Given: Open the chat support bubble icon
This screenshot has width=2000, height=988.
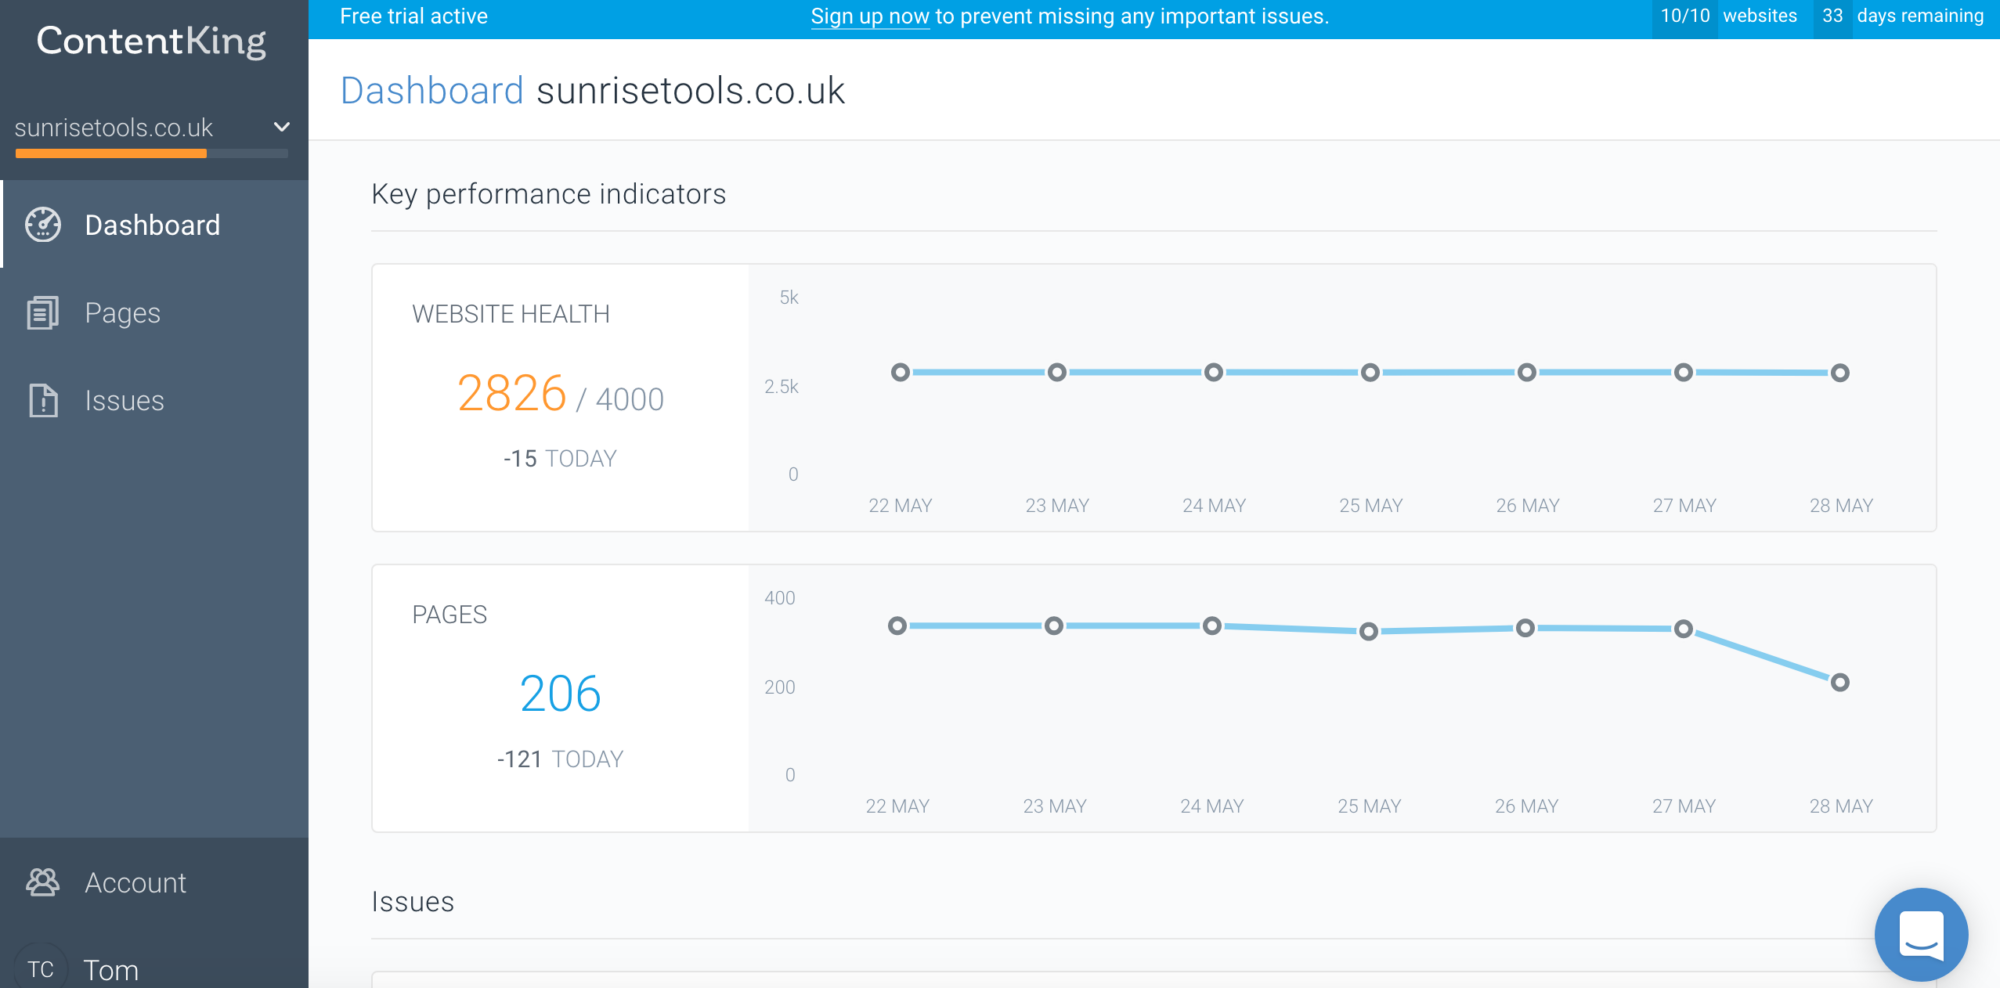Looking at the screenshot, I should point(1920,933).
